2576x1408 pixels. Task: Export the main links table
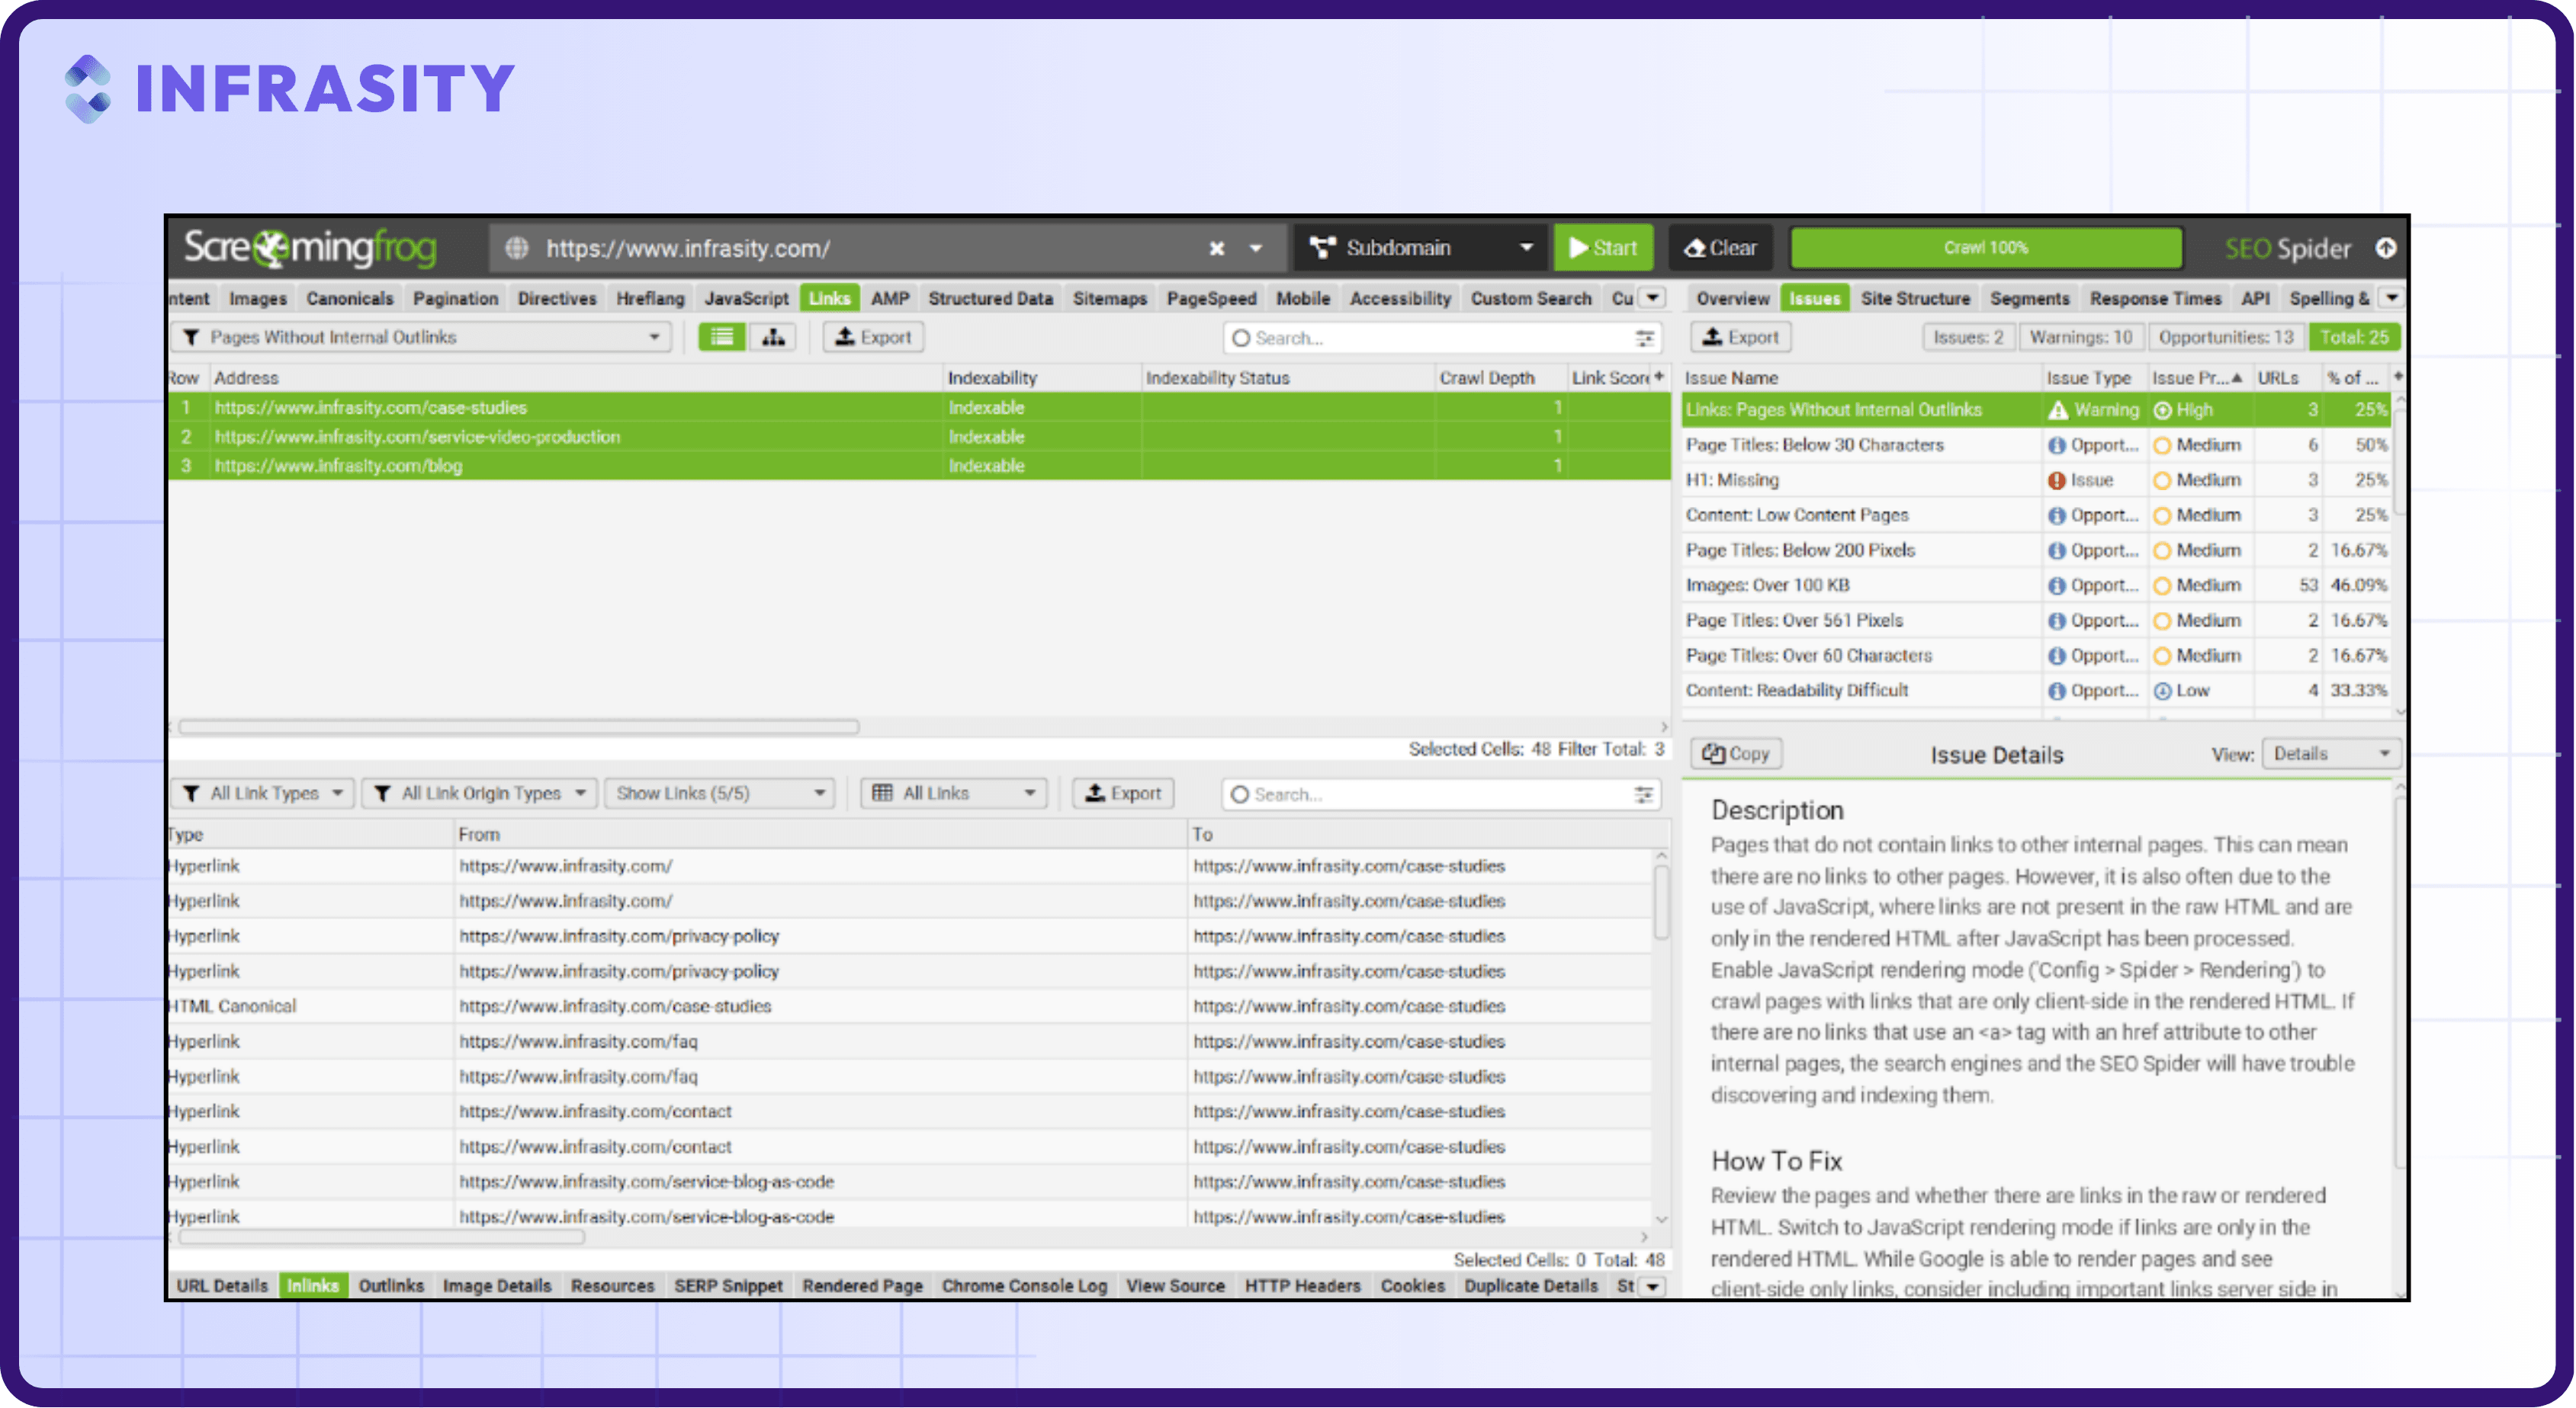coord(873,338)
